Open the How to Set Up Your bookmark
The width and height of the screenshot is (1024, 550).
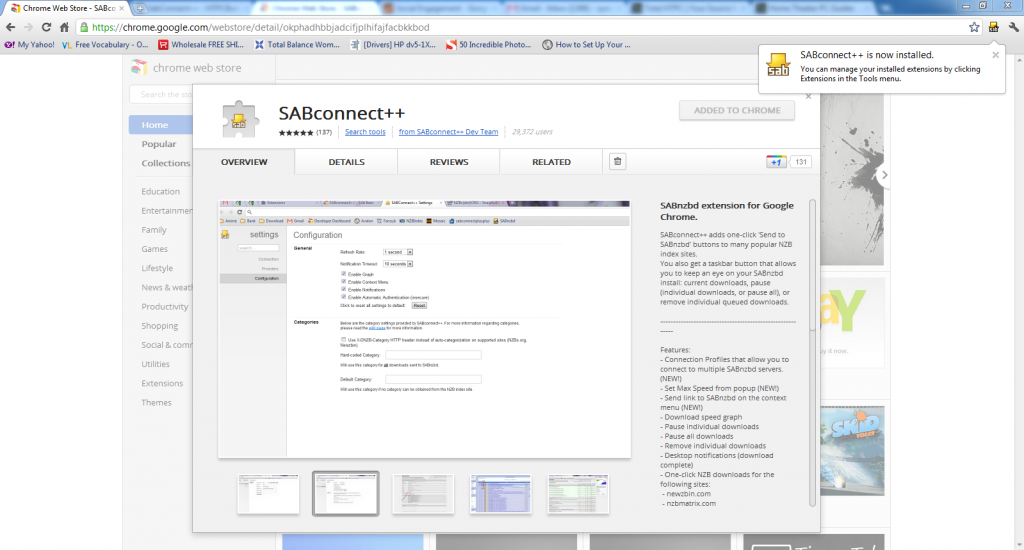pos(586,45)
